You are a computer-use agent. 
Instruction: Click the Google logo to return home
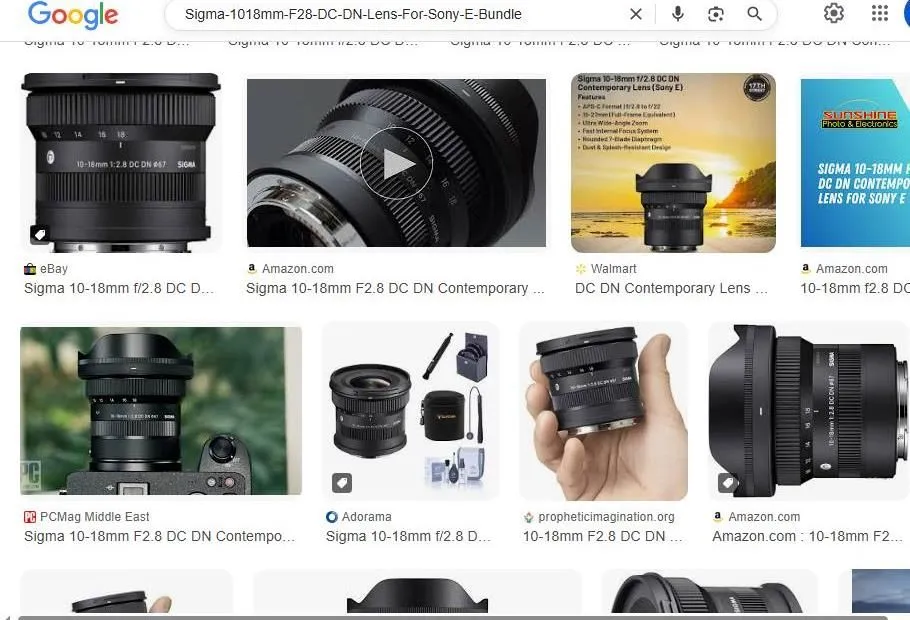coord(72,15)
